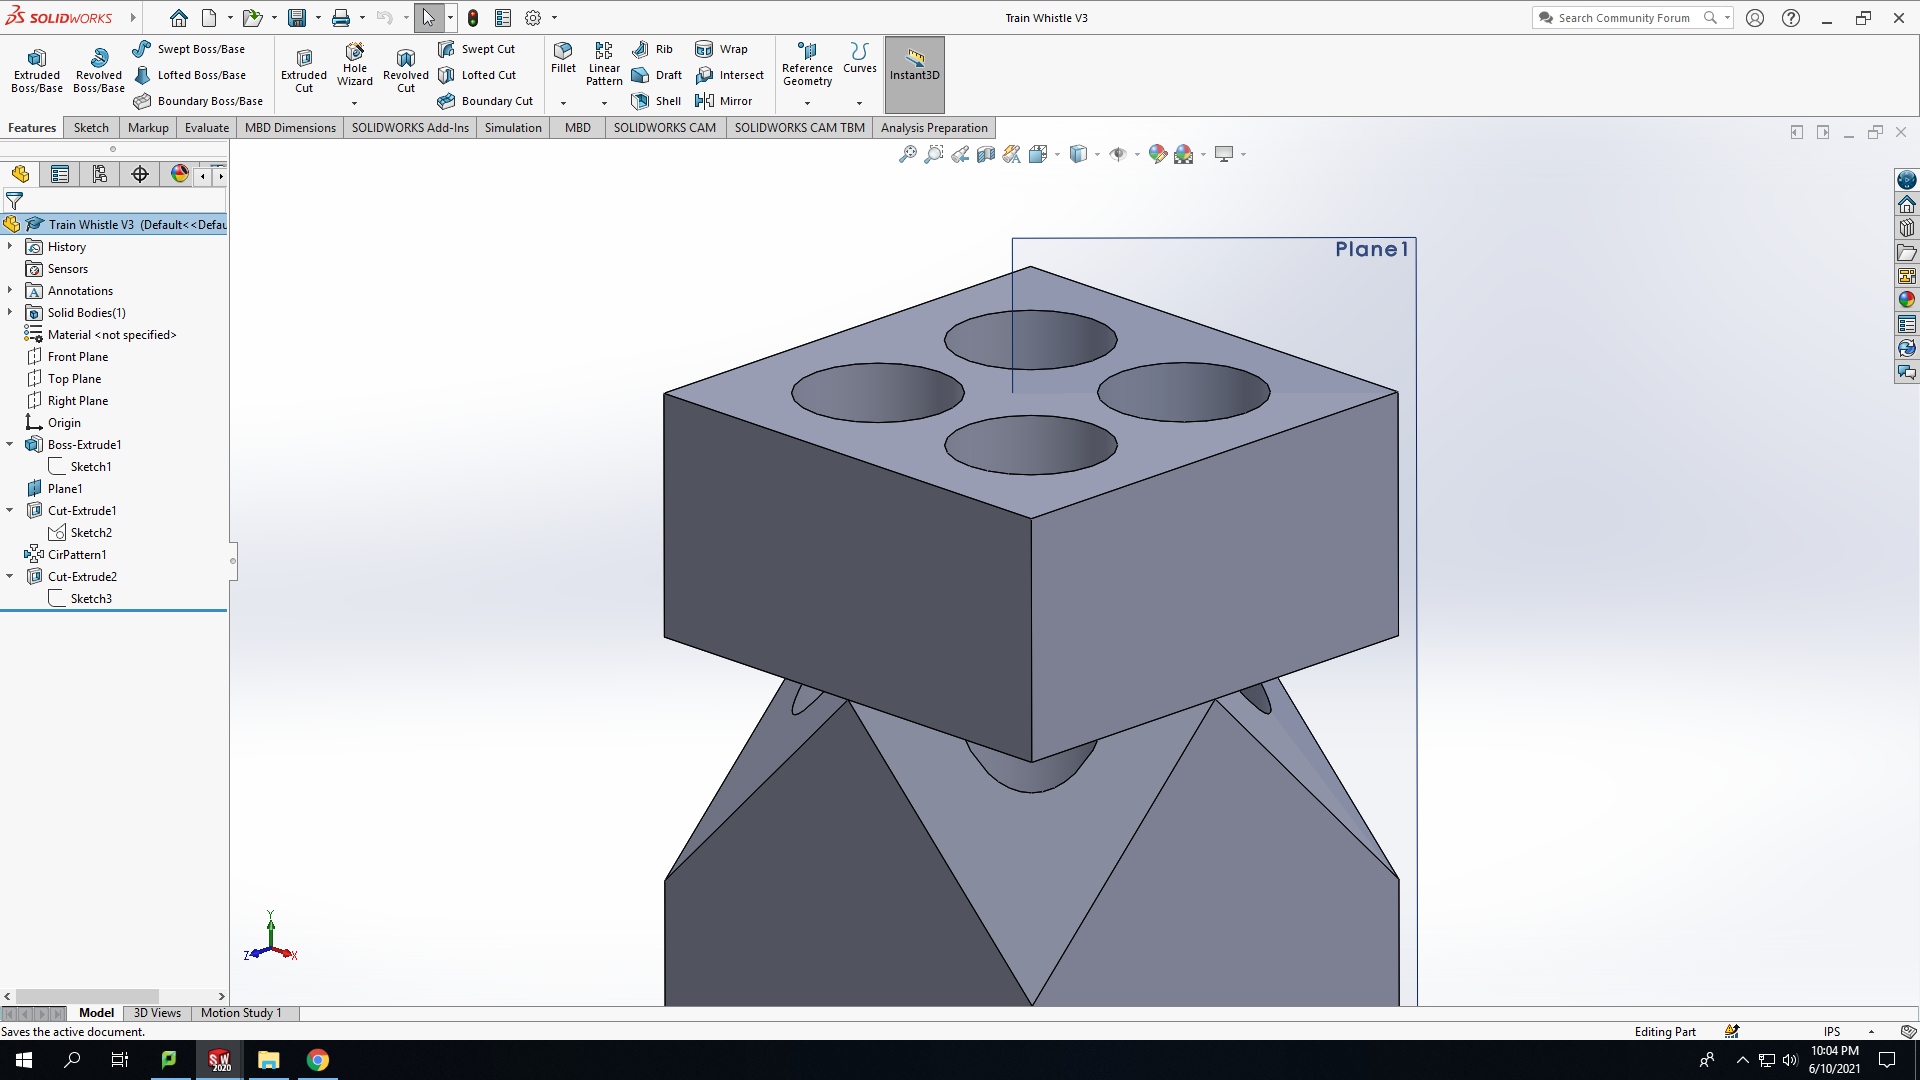
Task: Click the Wrap feature
Action: (x=721, y=49)
